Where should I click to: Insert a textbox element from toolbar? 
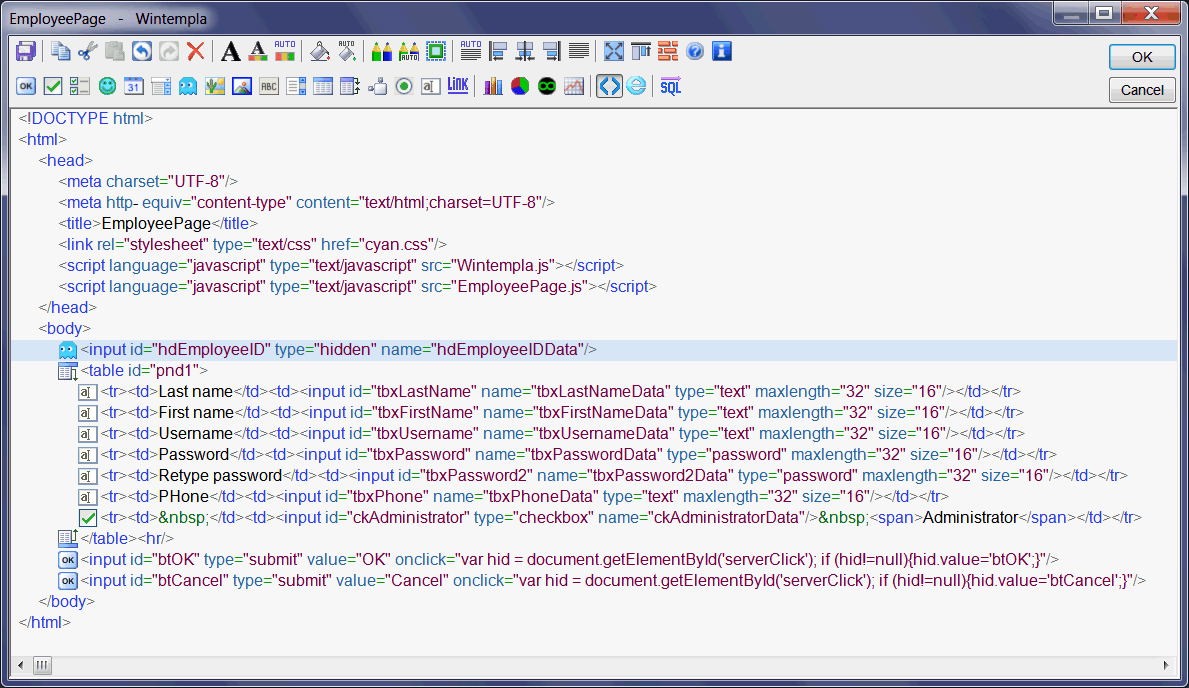(x=431, y=86)
